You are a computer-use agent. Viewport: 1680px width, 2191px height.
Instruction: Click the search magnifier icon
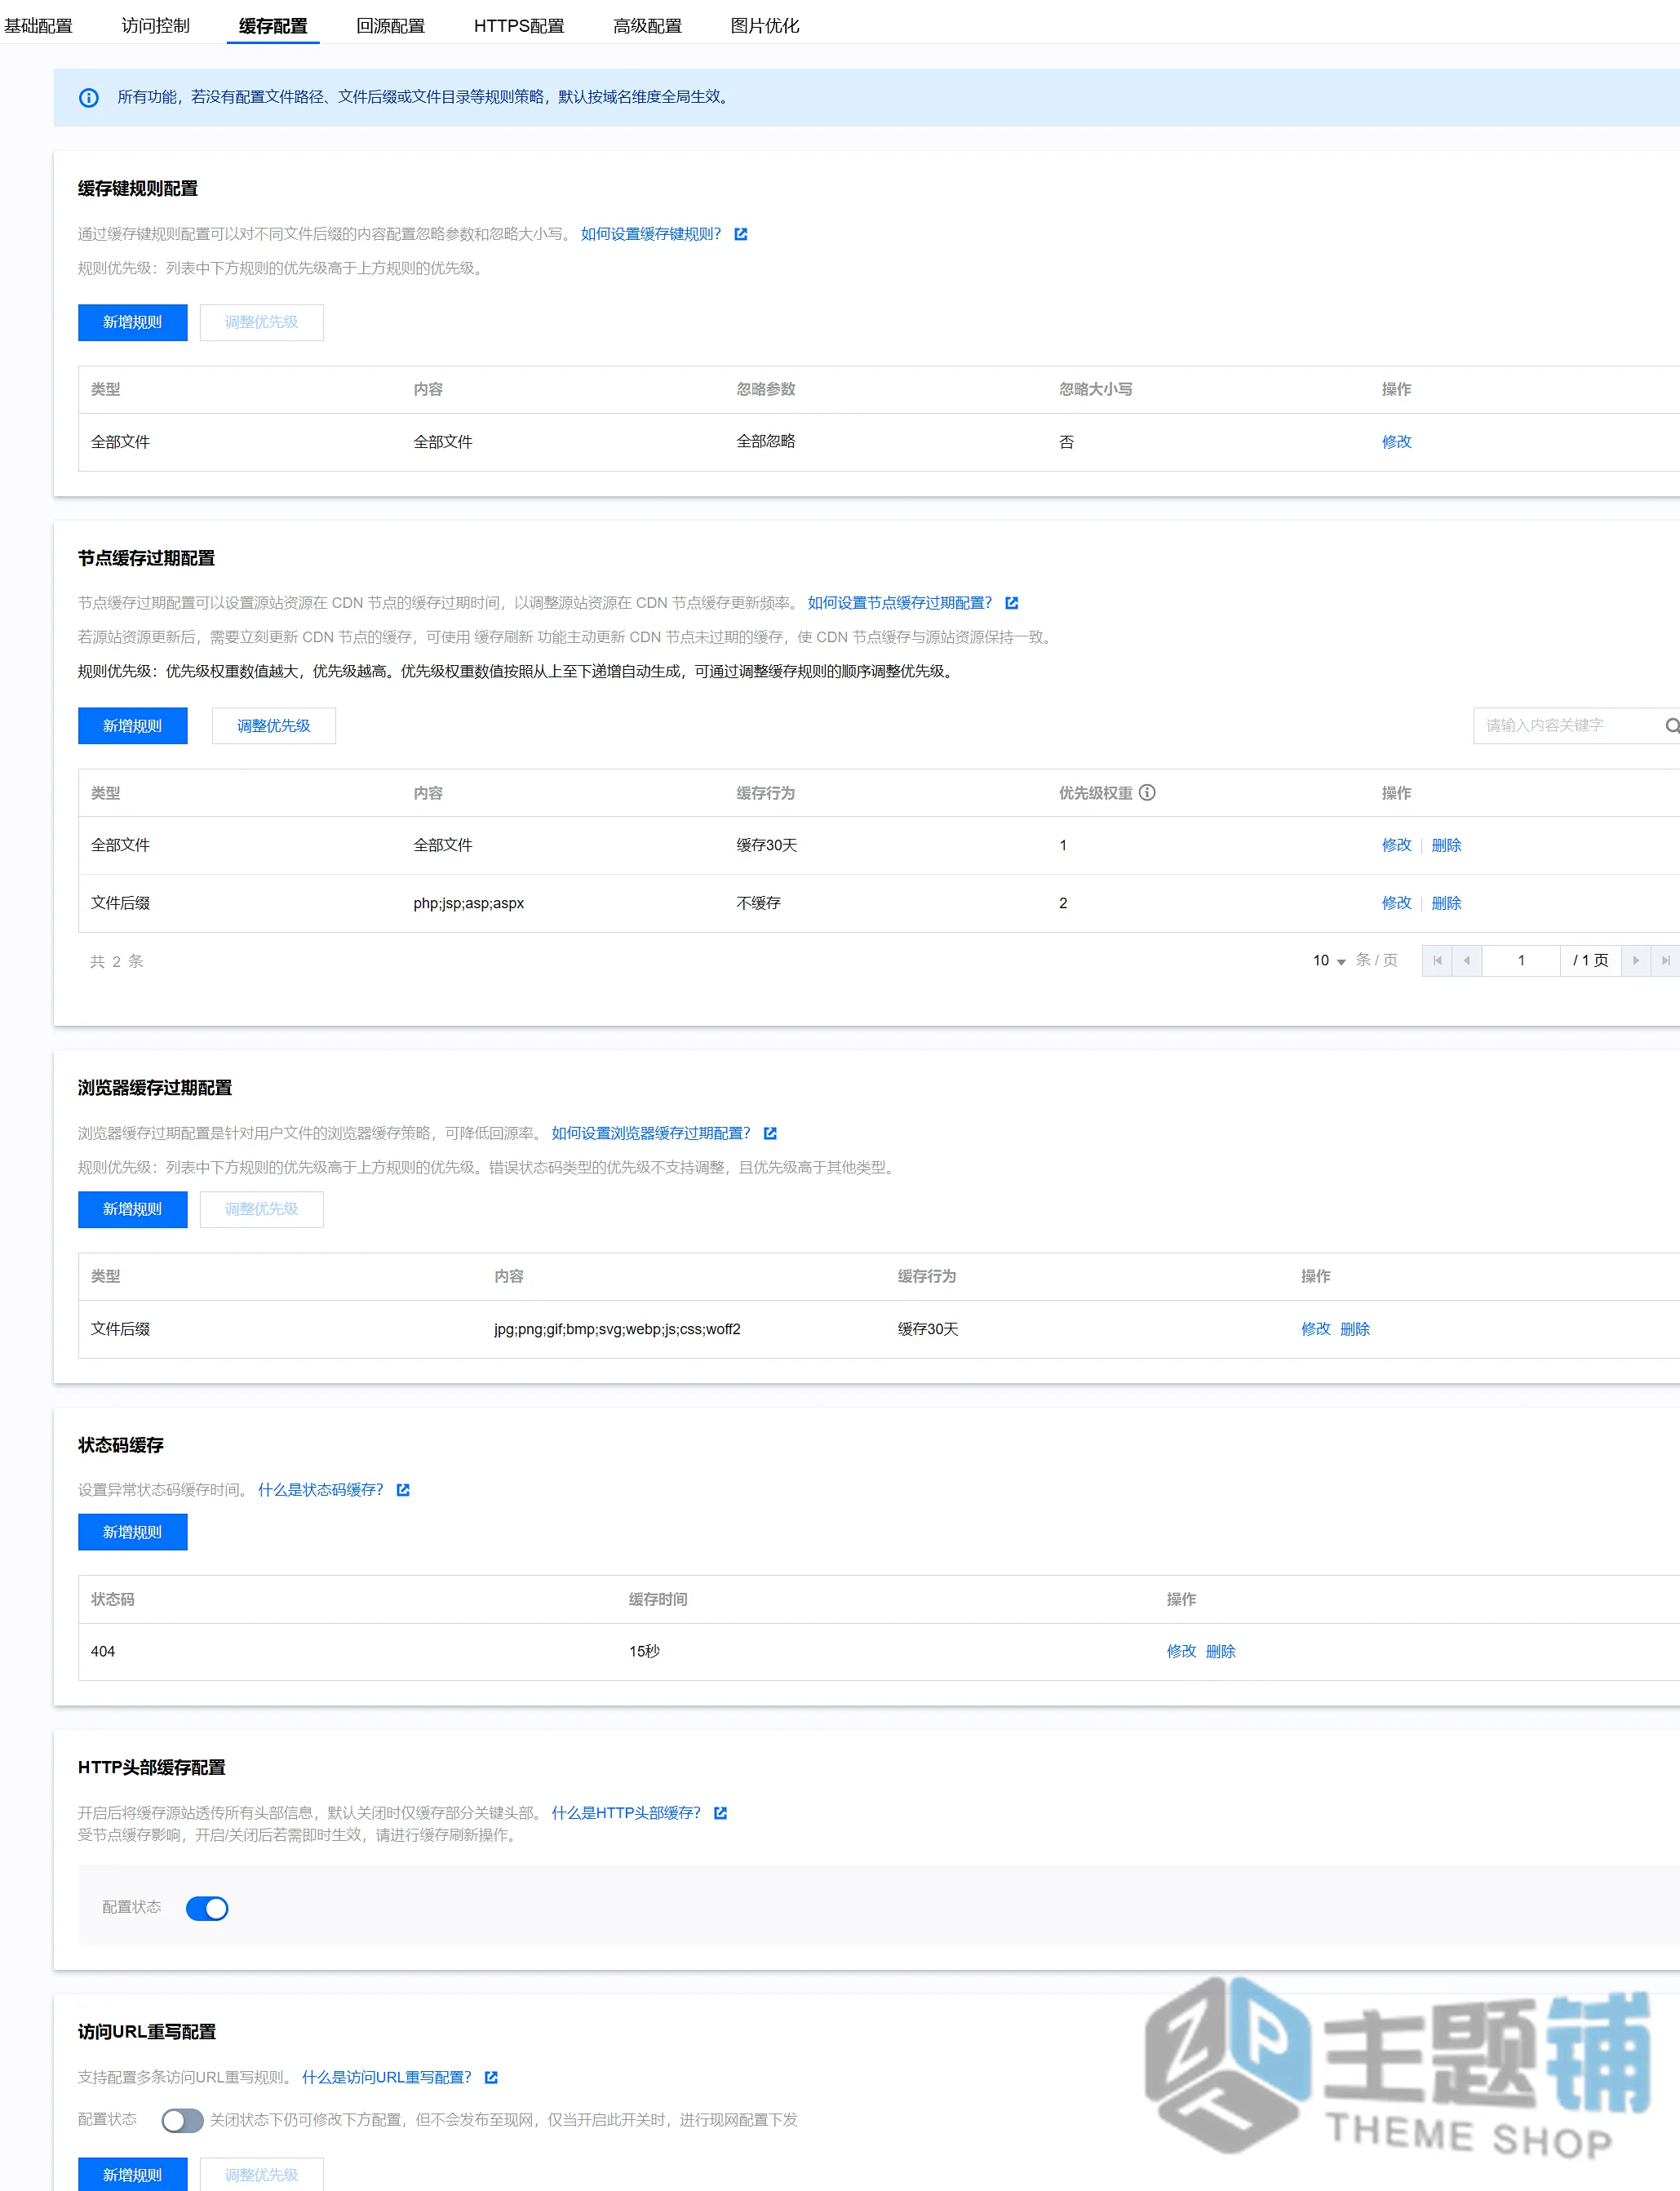1671,726
